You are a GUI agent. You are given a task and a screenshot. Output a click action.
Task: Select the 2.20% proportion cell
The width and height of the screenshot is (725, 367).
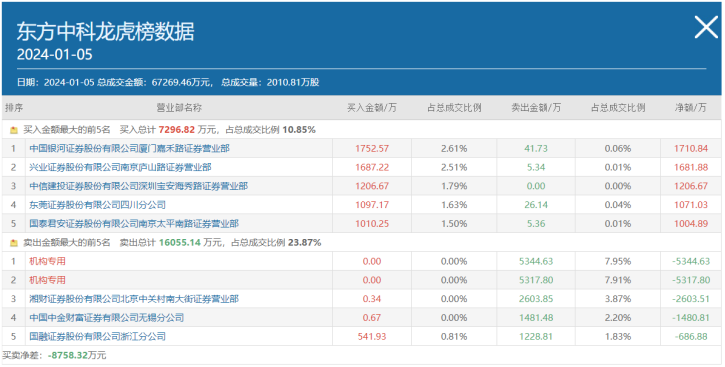click(618, 318)
